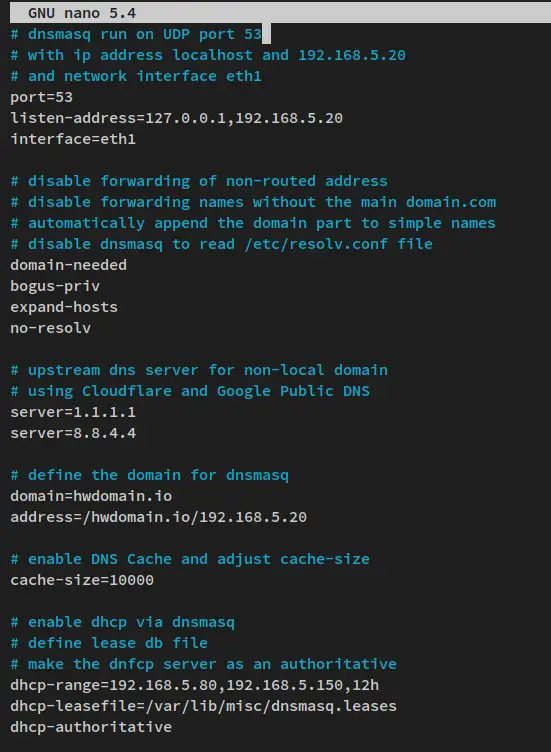Viewport: 551px width, 752px height.
Task: Place cursor on expand-hosts line
Action: tap(64, 307)
